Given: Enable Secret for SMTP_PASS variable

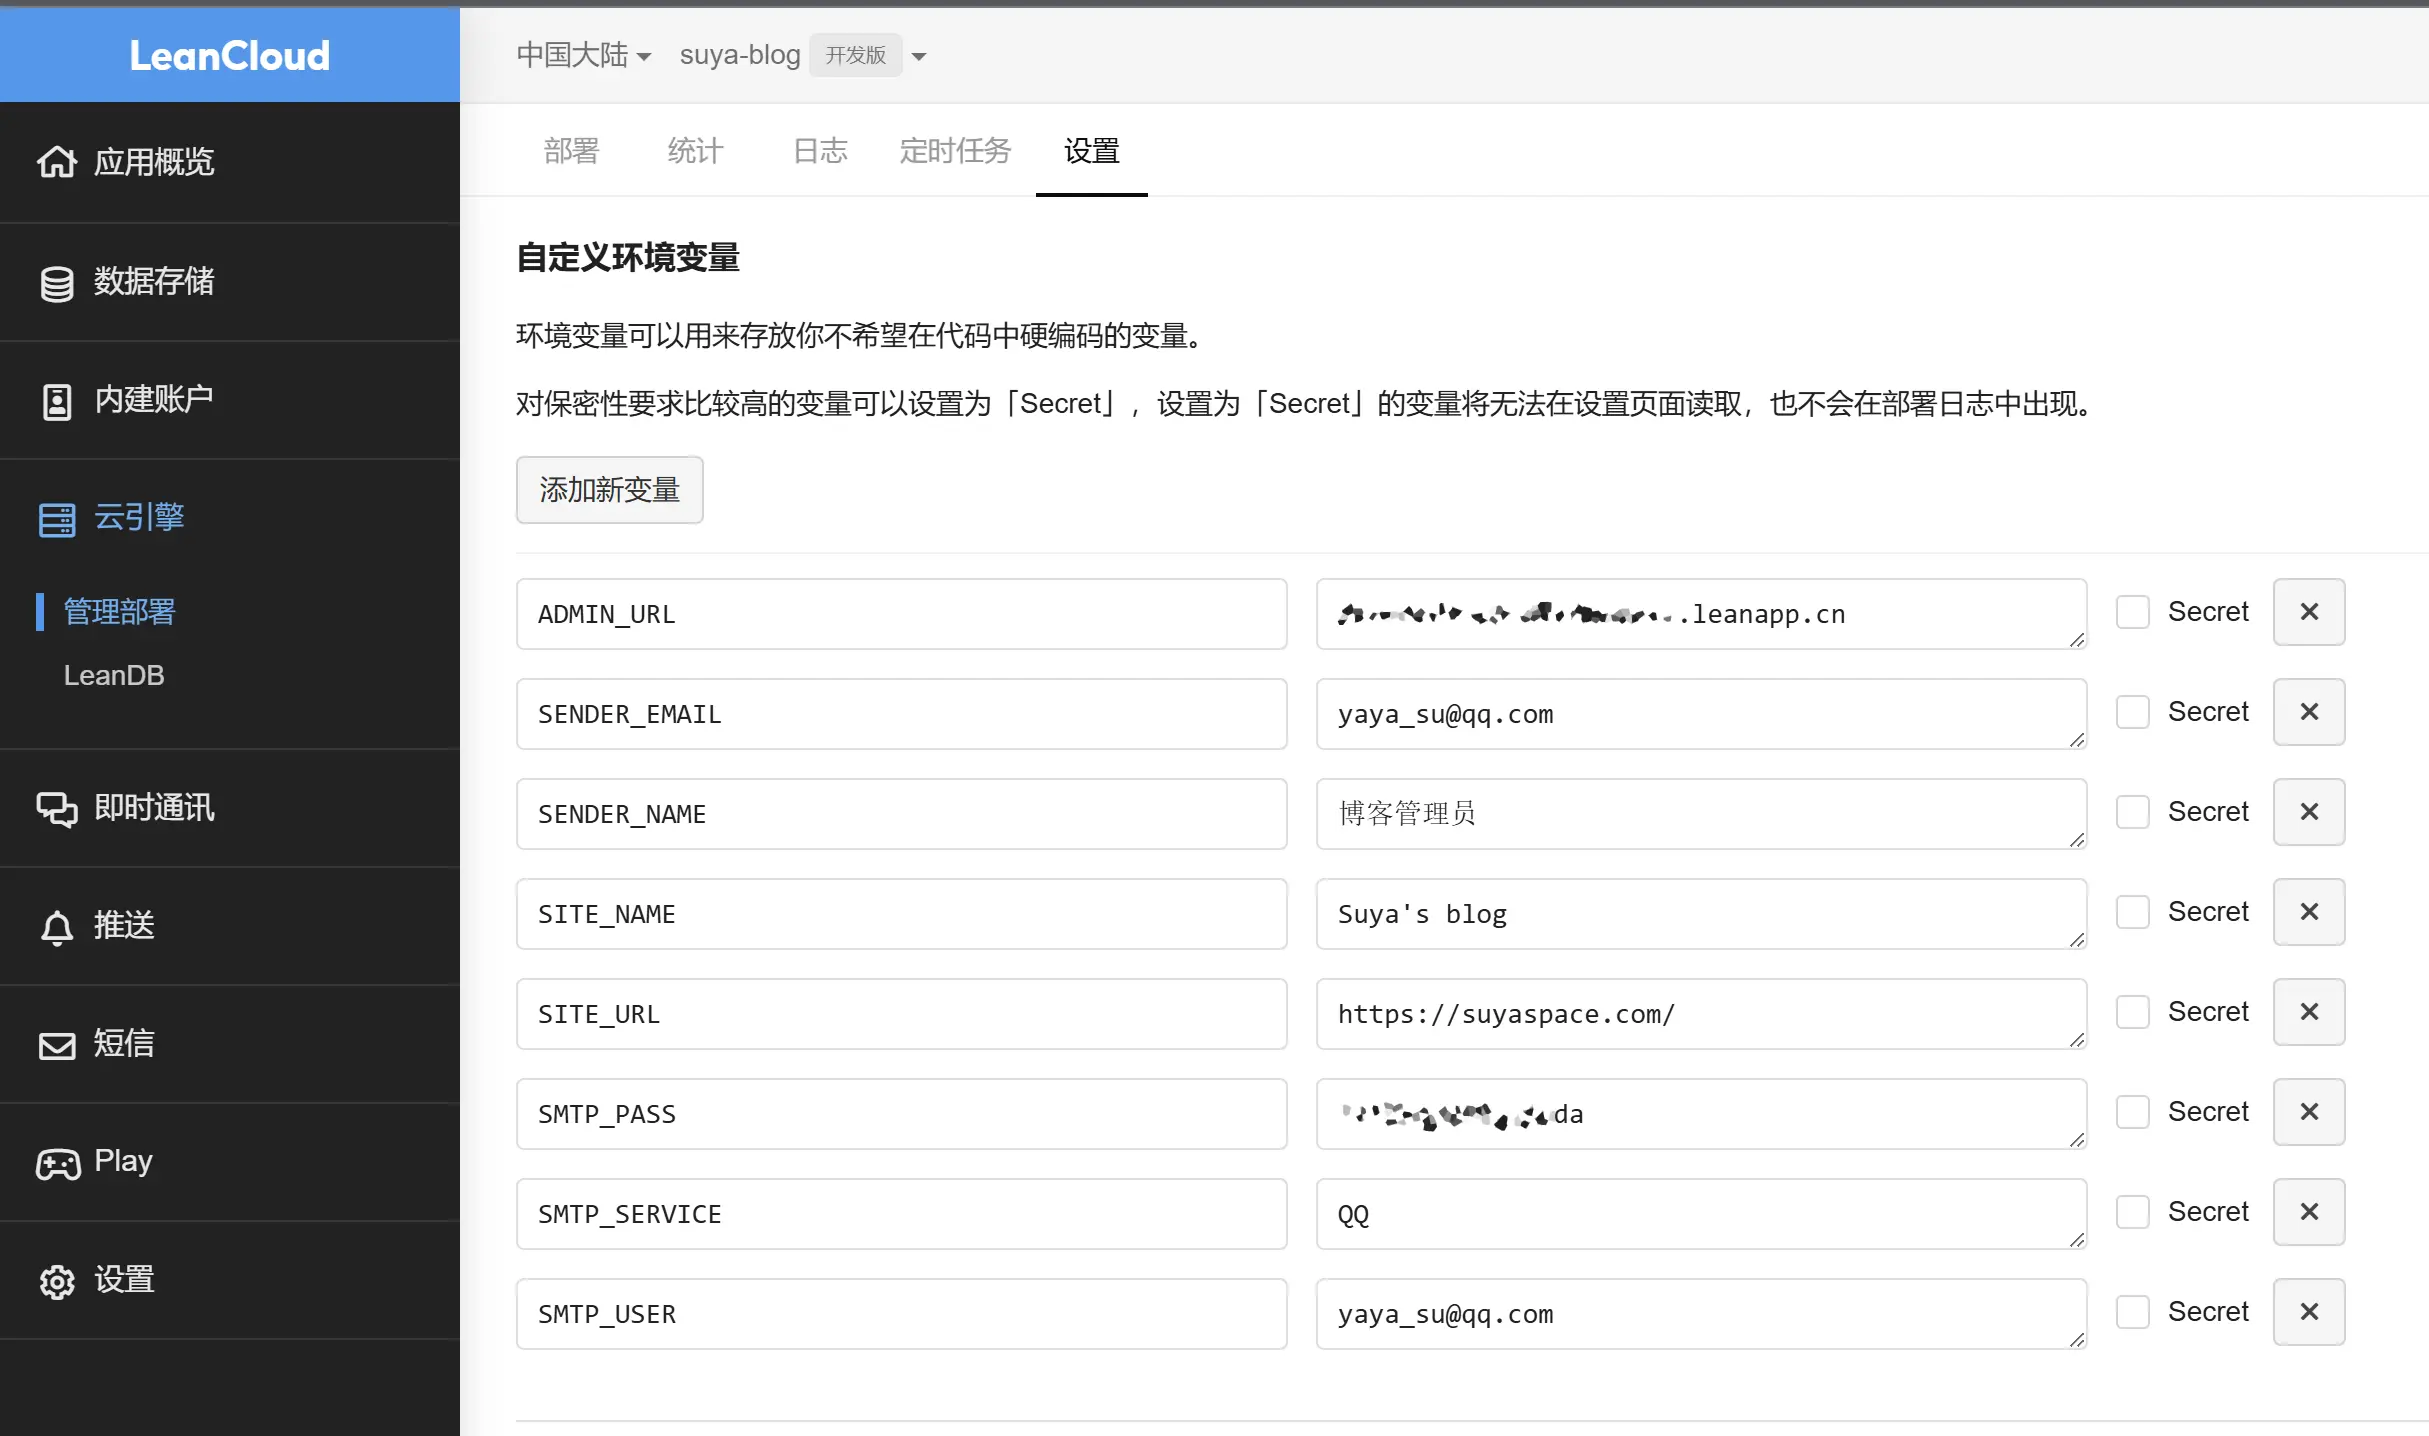Looking at the screenshot, I should (x=2132, y=1111).
